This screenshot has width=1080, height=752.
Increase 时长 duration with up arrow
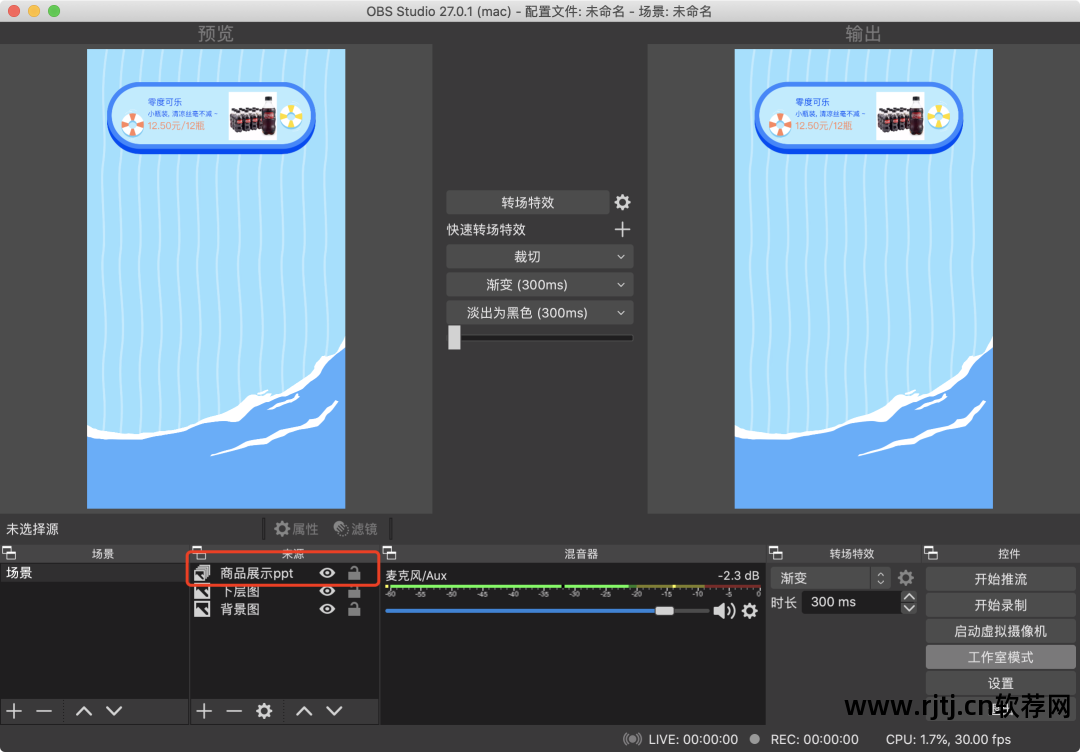point(909,596)
